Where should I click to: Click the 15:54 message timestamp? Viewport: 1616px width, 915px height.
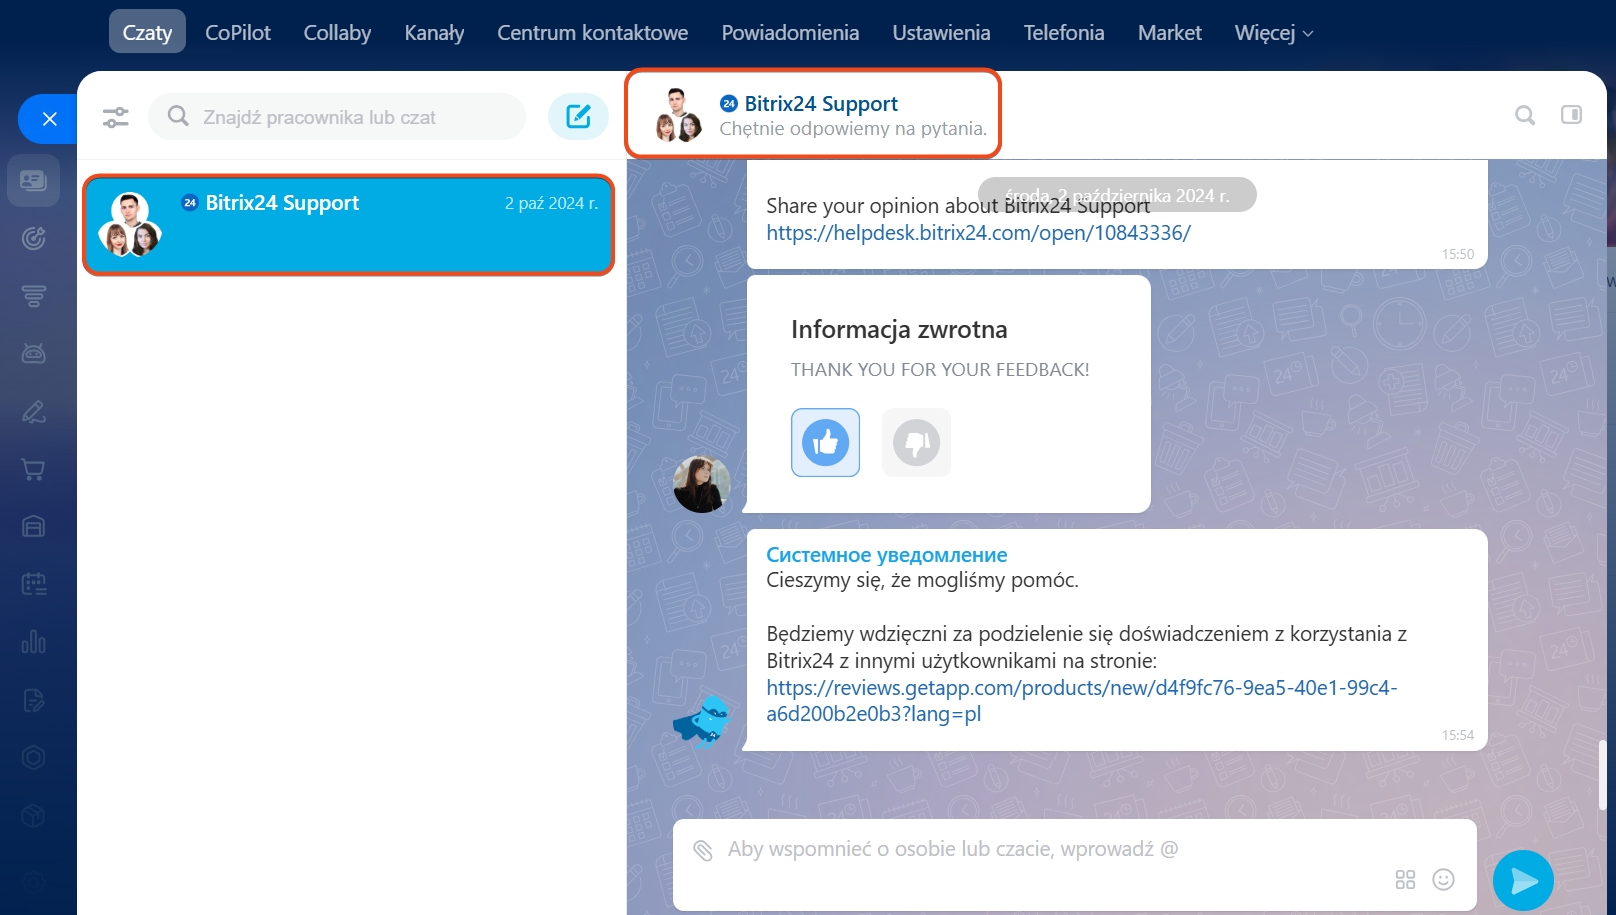[x=1457, y=735]
